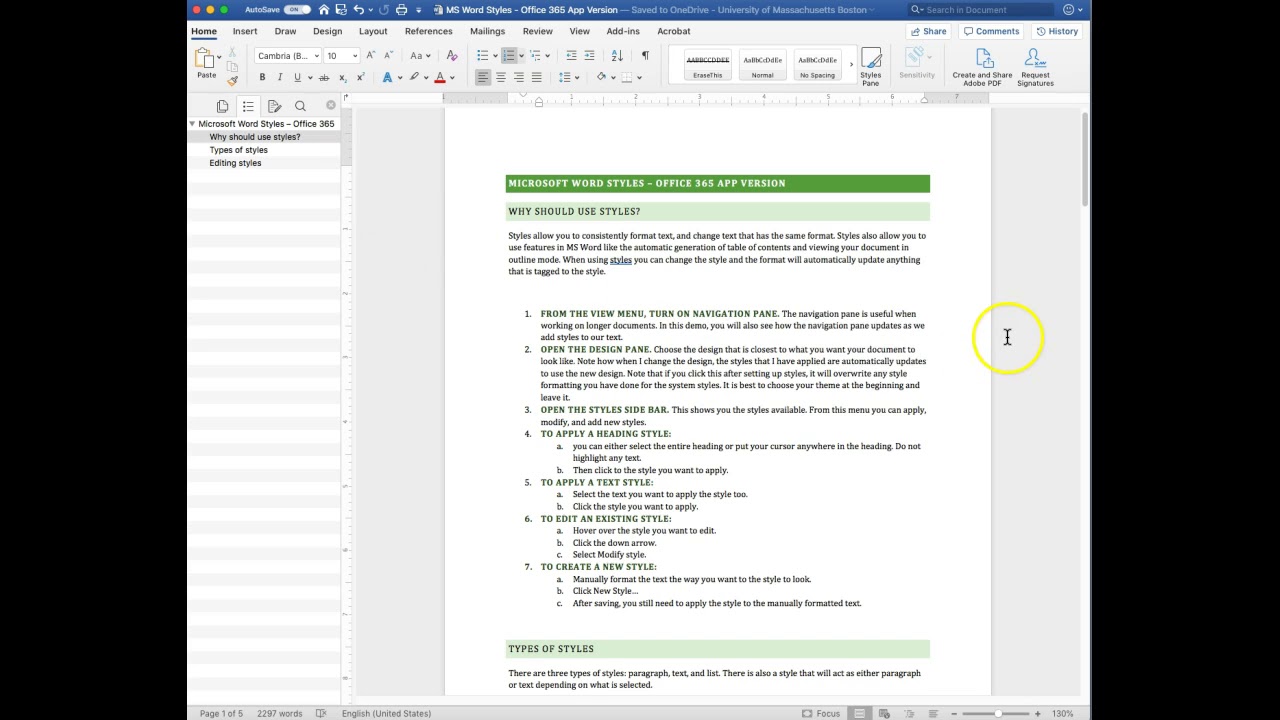Open the Design ribbon tab
The image size is (1280, 720).
[x=327, y=31]
